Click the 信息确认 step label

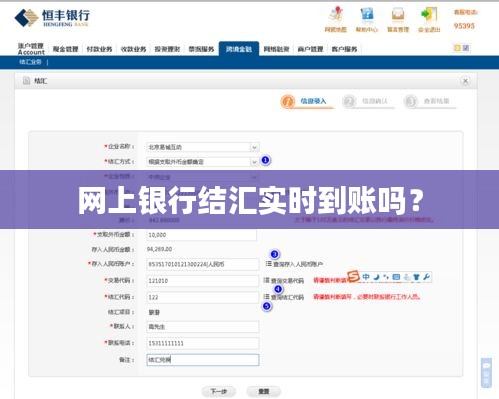tap(375, 101)
